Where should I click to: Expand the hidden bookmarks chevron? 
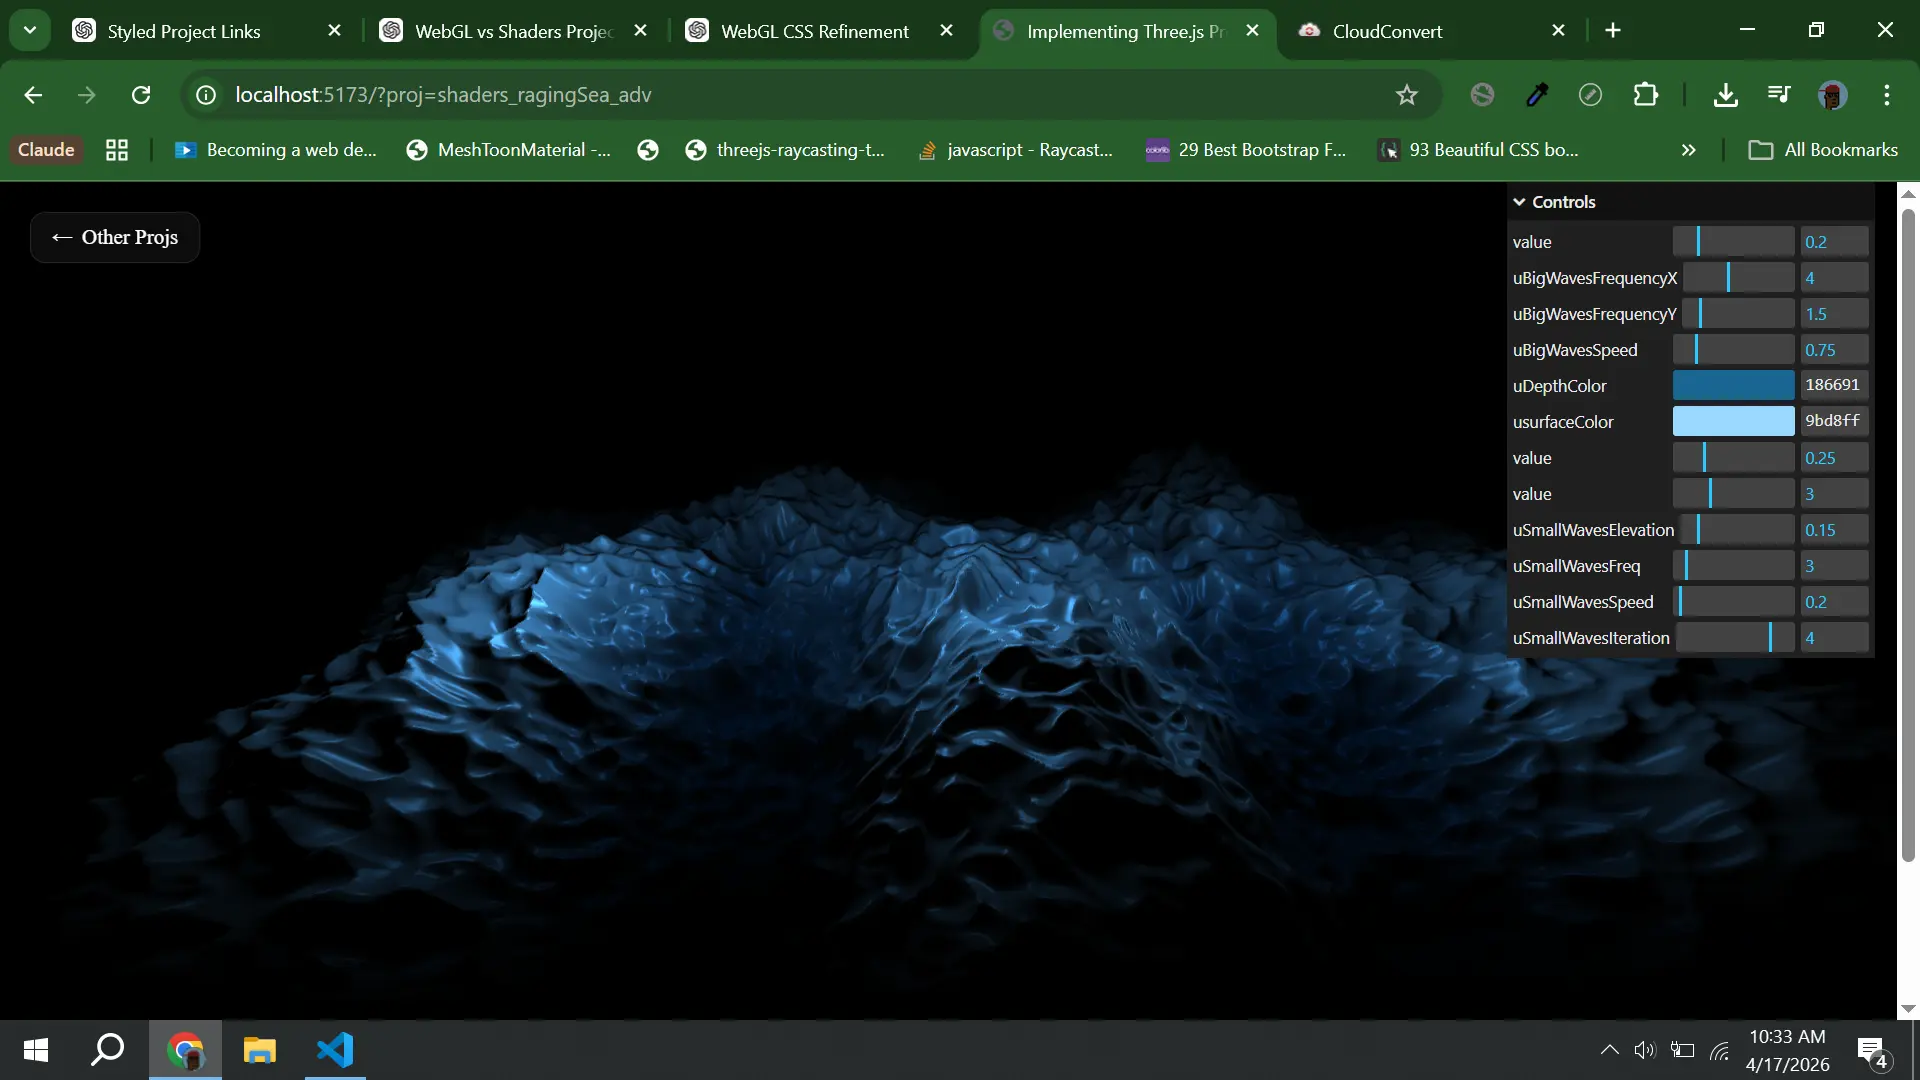(x=1689, y=150)
